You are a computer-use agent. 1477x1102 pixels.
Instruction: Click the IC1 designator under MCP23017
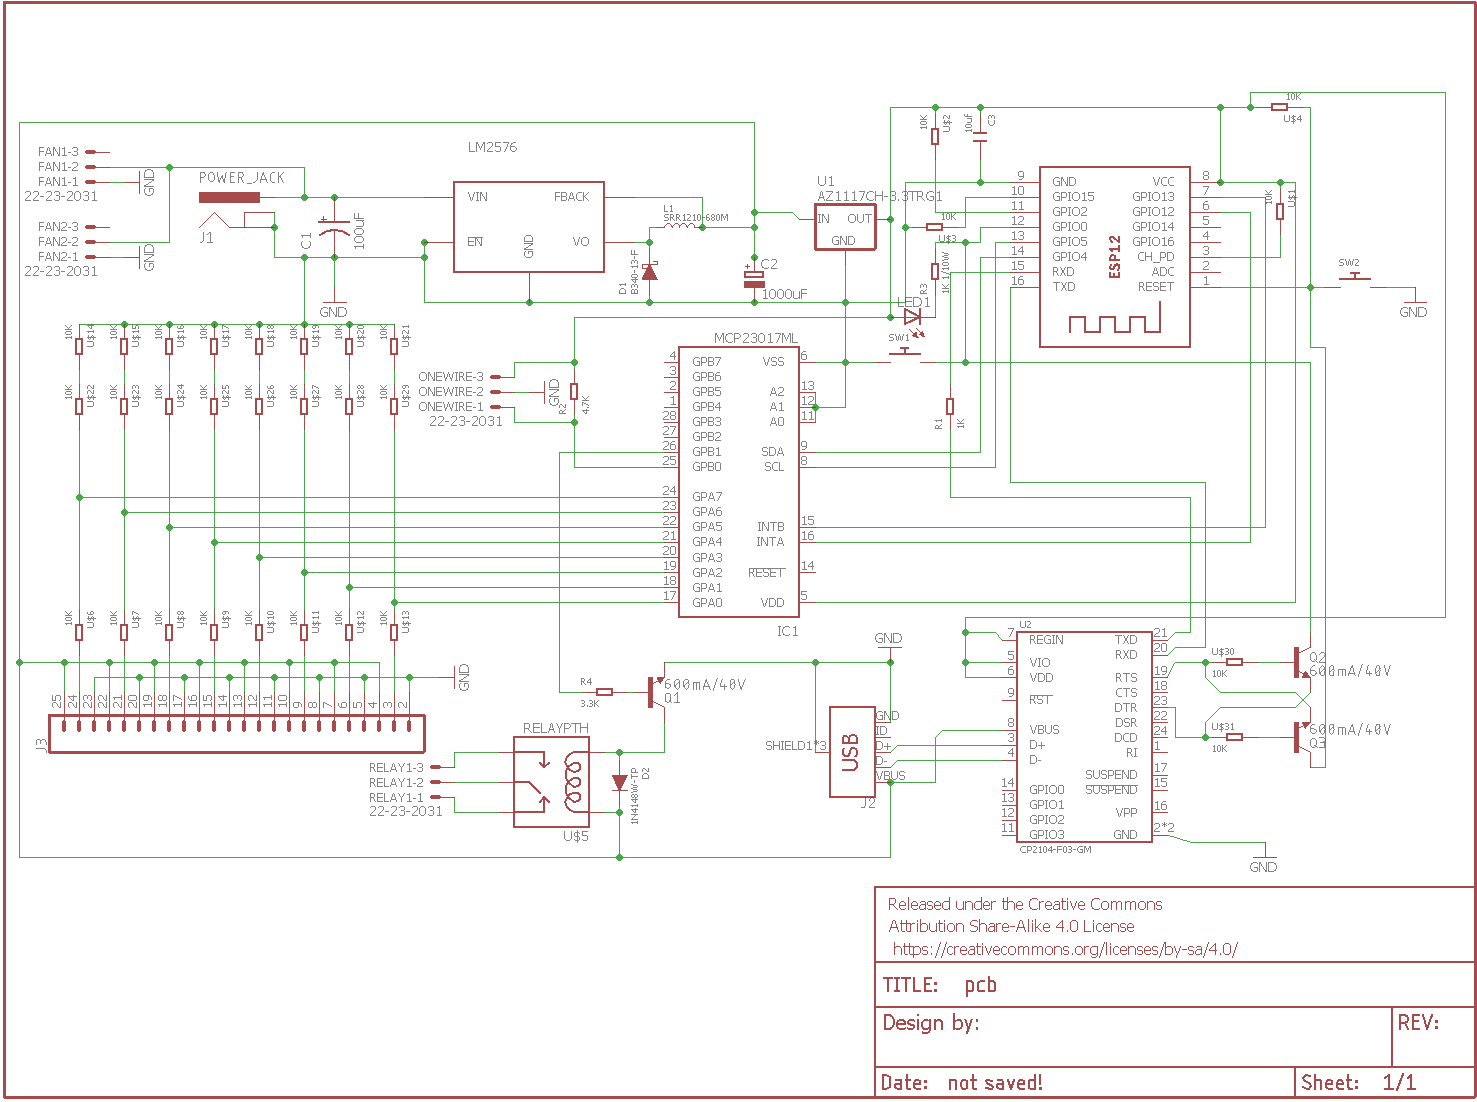788,632
